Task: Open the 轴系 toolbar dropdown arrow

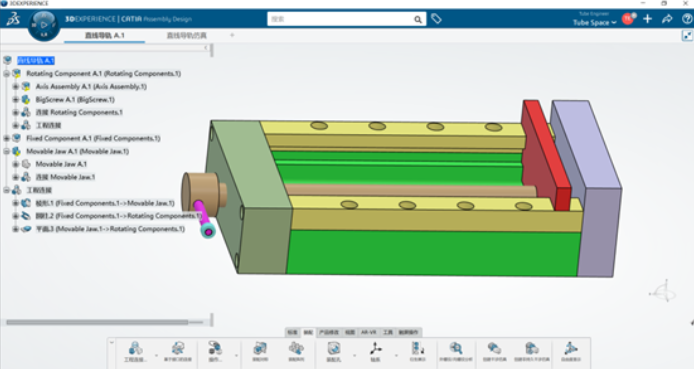Action: [396, 355]
